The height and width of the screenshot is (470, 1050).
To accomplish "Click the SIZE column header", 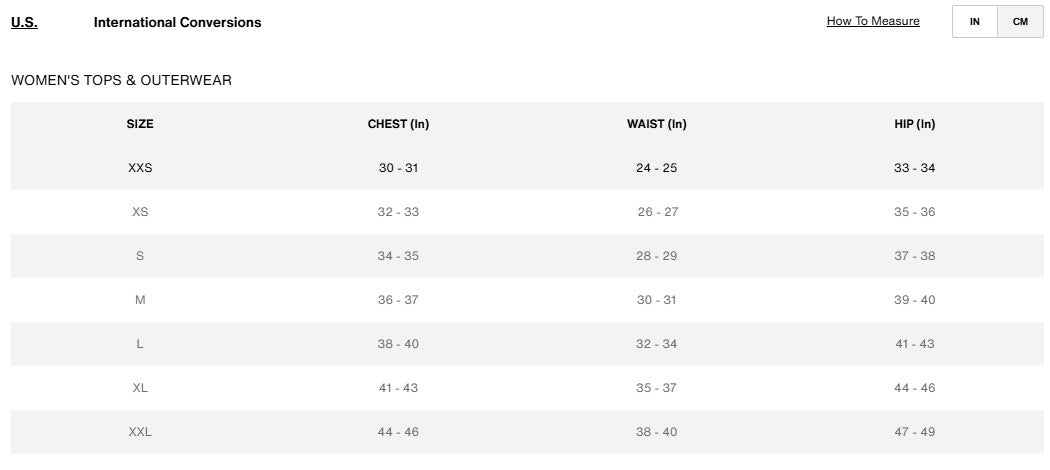I will coord(140,124).
